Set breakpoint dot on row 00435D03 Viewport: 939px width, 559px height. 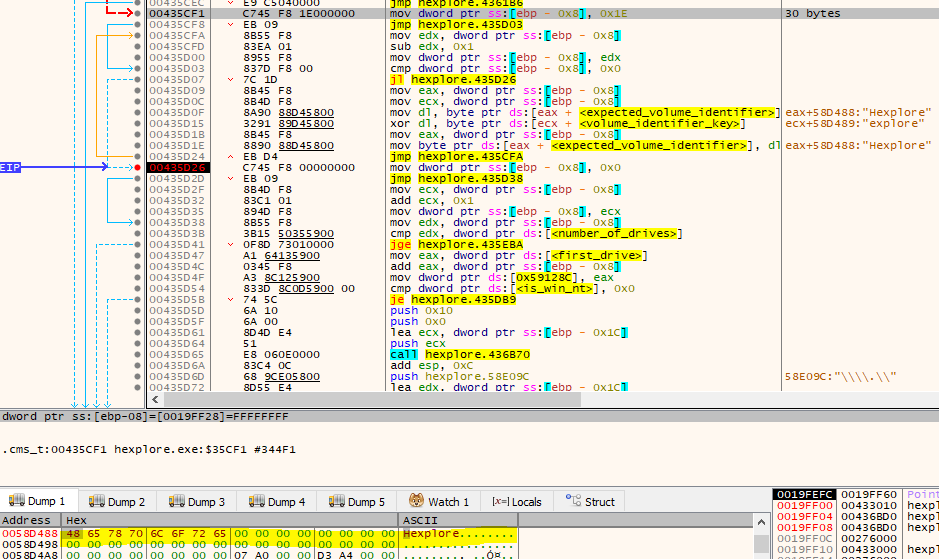(x=138, y=68)
